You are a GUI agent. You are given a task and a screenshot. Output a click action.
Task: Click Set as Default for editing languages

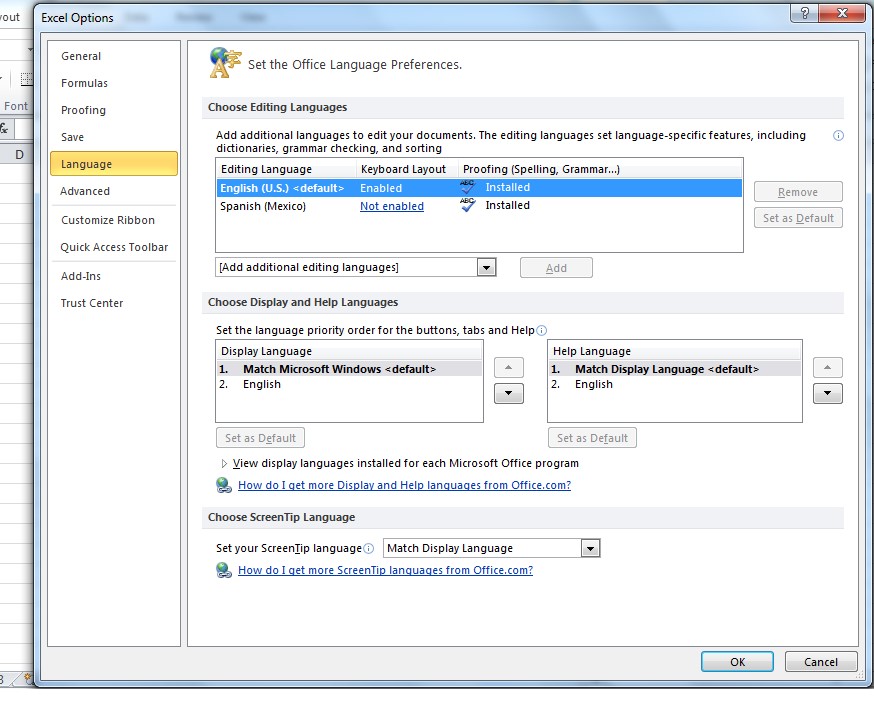coord(798,218)
